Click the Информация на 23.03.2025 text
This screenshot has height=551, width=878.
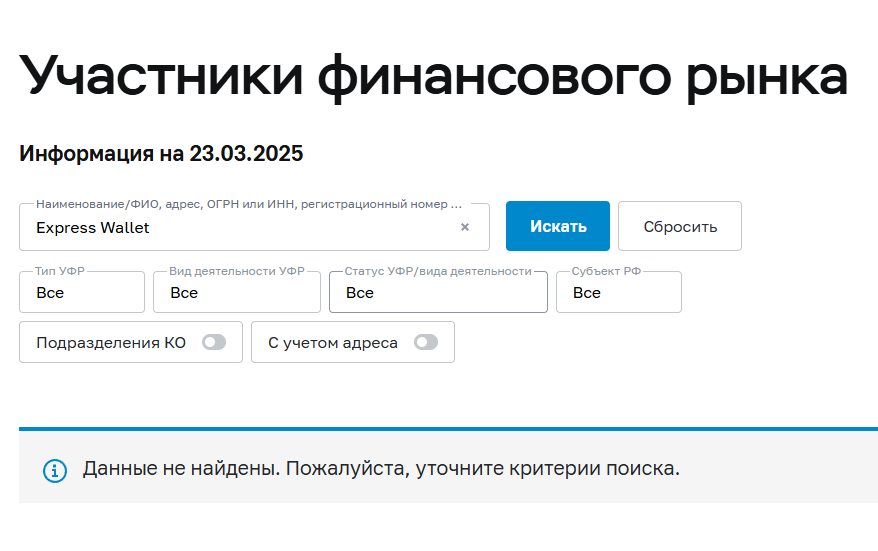pos(161,153)
